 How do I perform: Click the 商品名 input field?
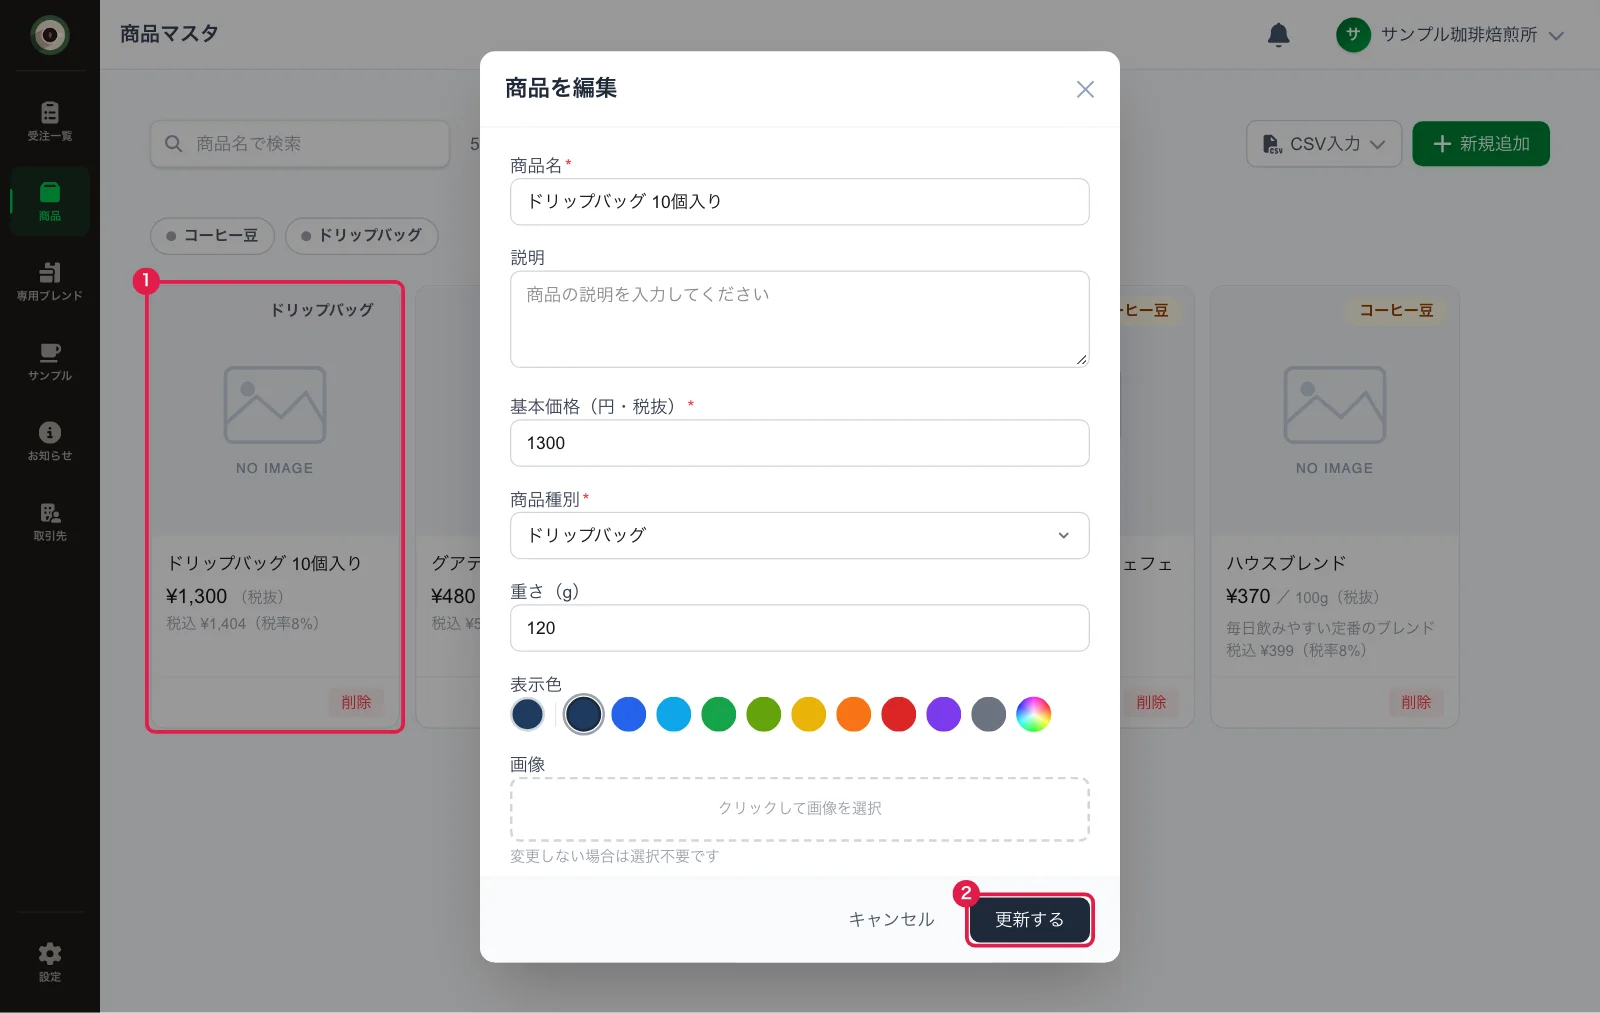[799, 202]
